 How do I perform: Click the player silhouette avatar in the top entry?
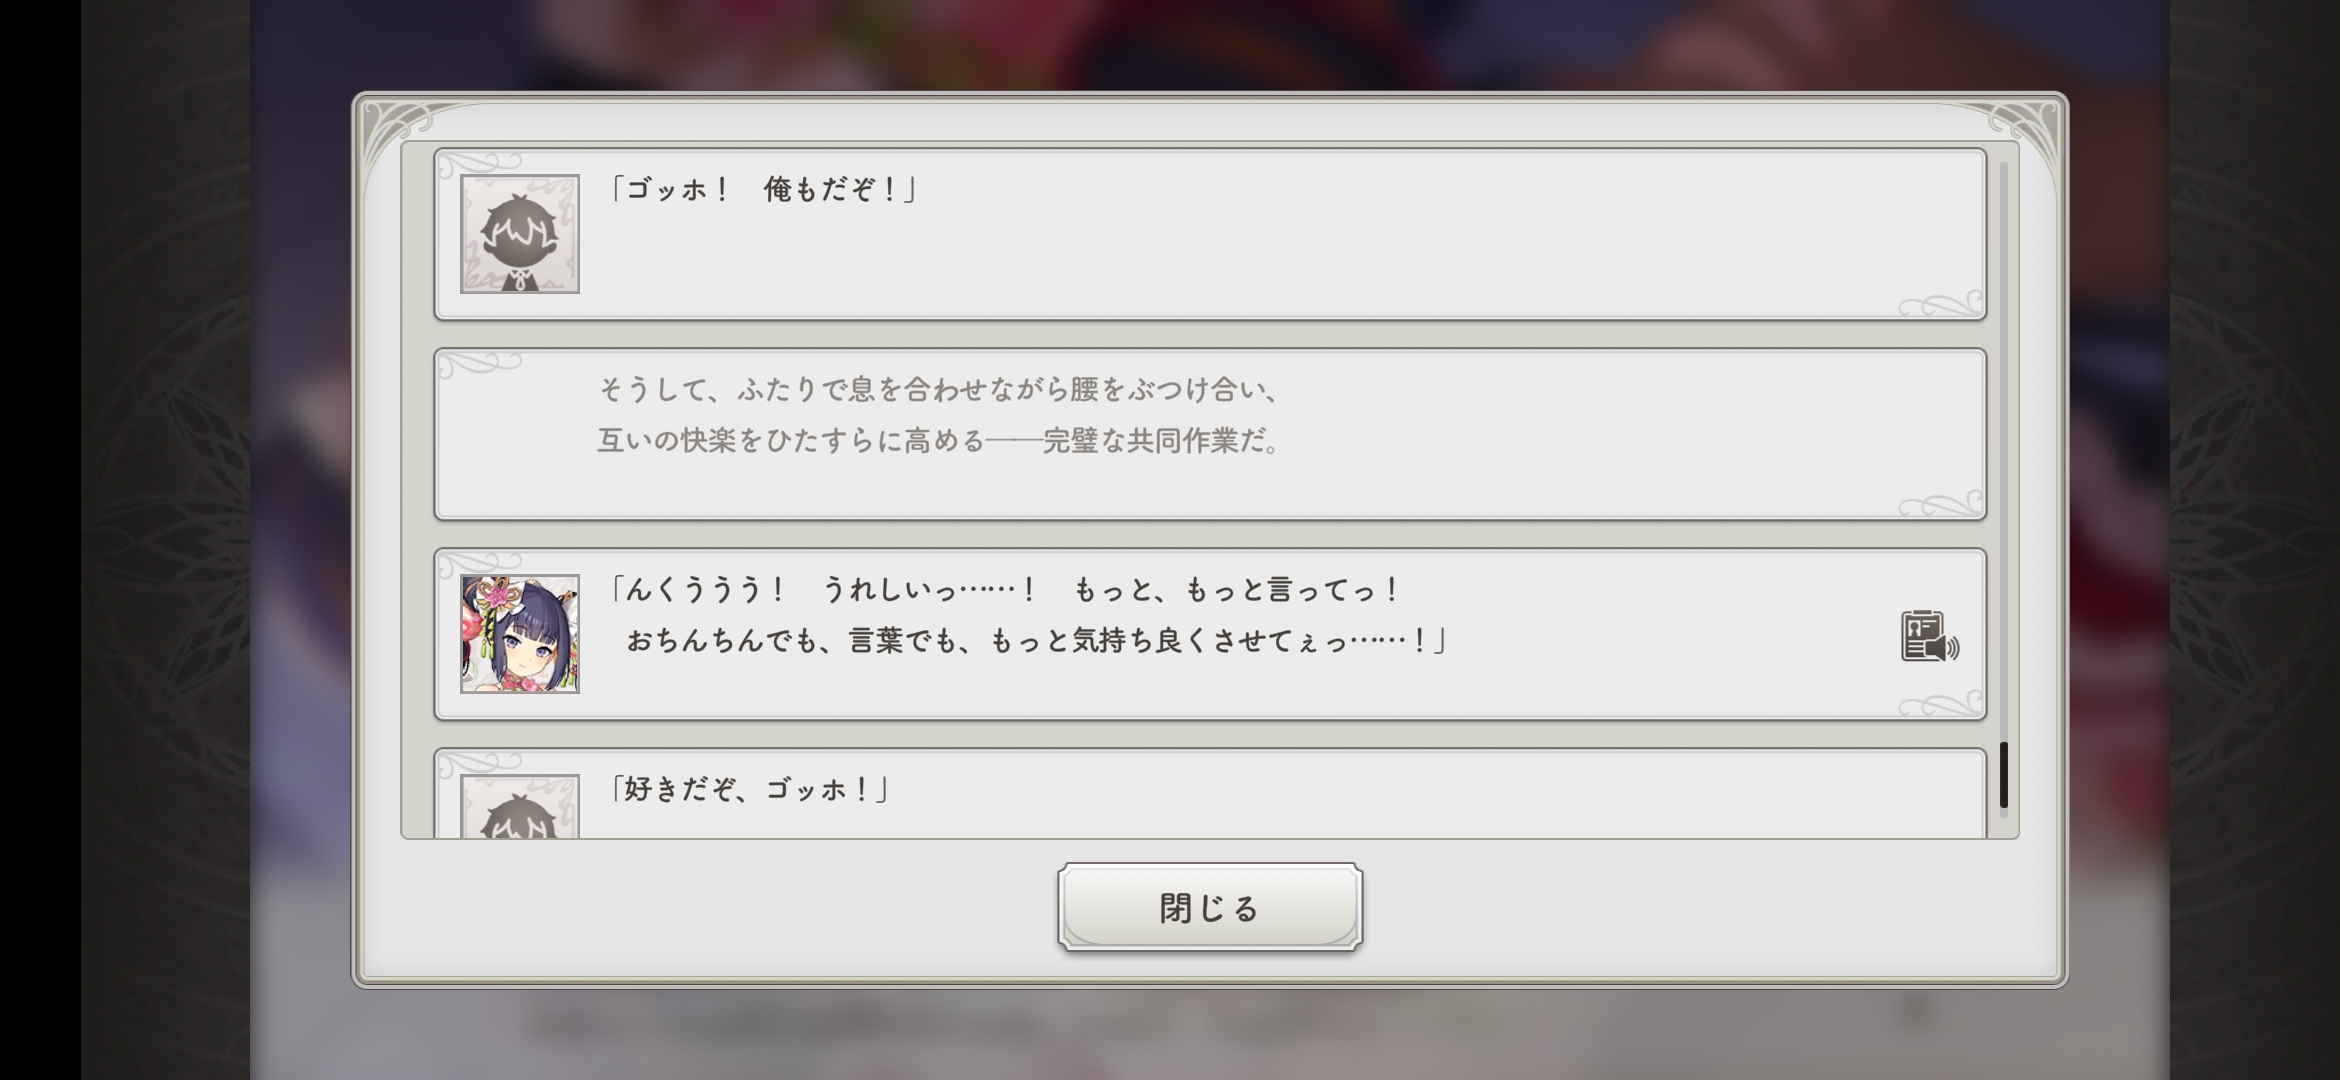click(x=520, y=234)
